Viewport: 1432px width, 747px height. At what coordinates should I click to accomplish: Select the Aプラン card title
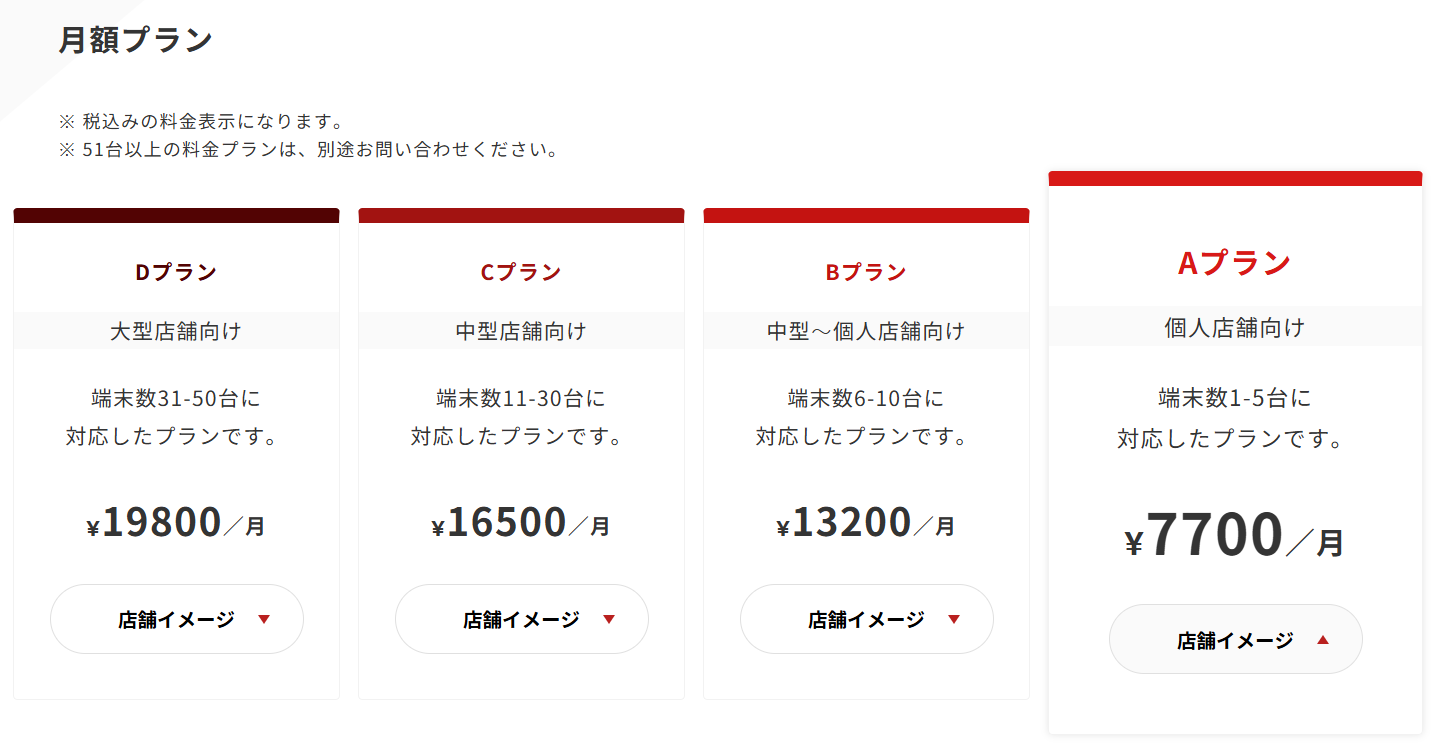[x=1235, y=262]
